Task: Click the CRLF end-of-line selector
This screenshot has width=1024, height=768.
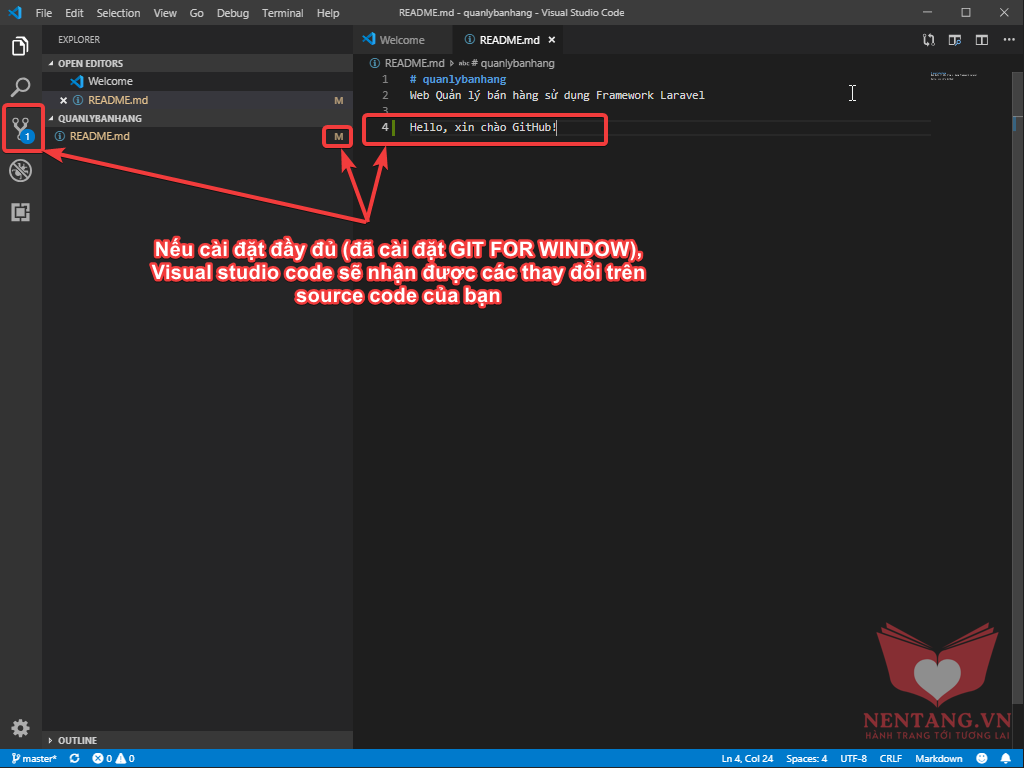Action: click(x=891, y=759)
